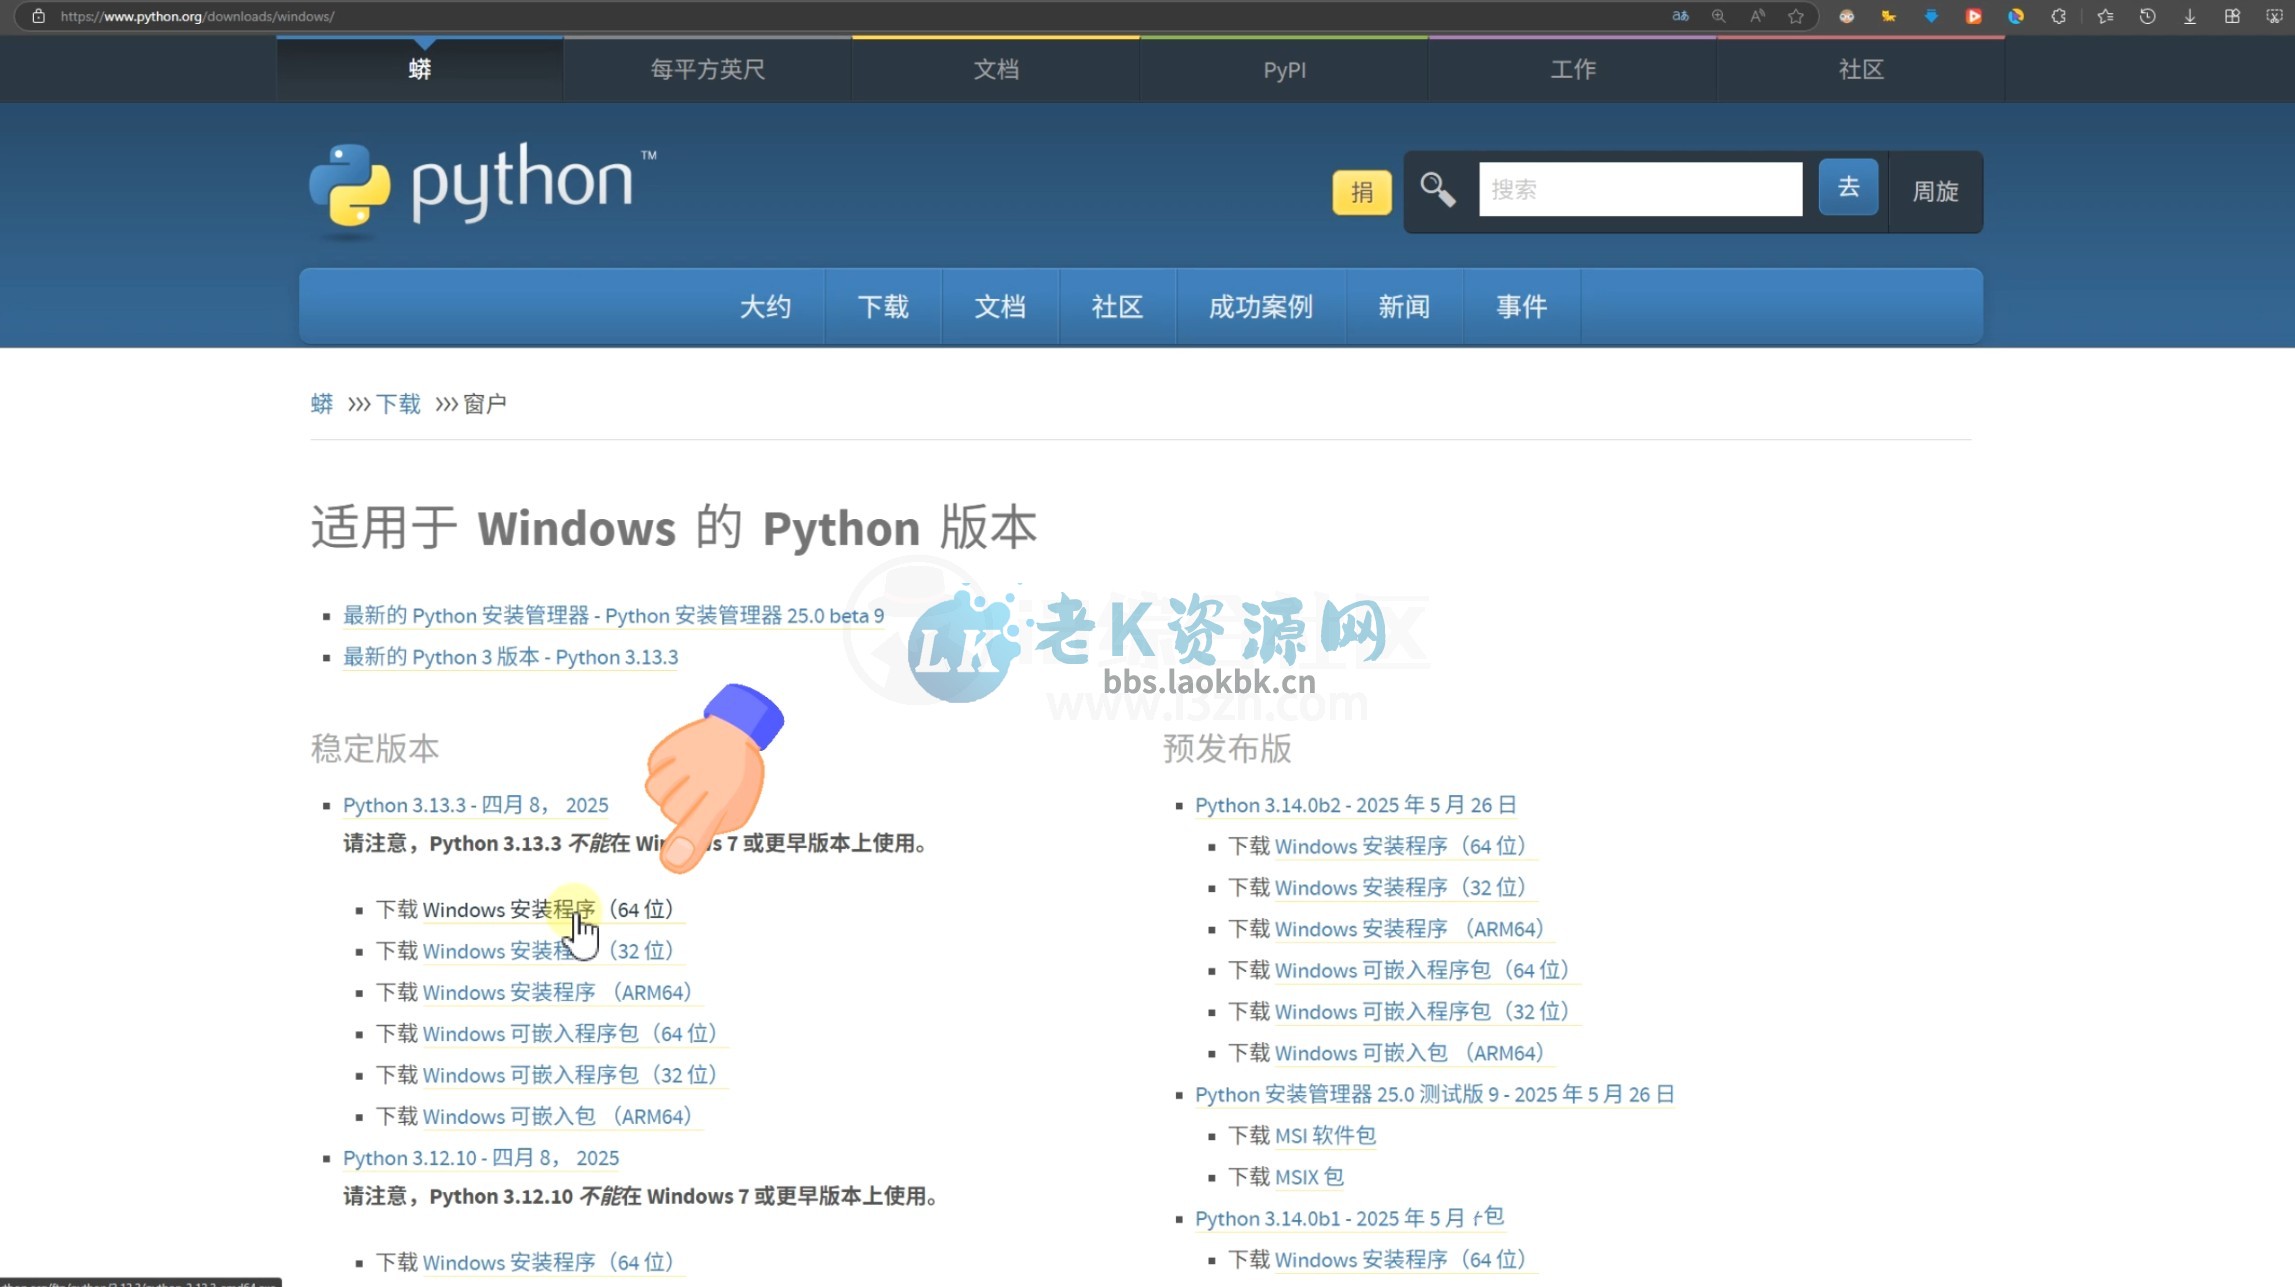Click the favorite star icon in address bar
The image size is (2295, 1287).
(x=1796, y=16)
